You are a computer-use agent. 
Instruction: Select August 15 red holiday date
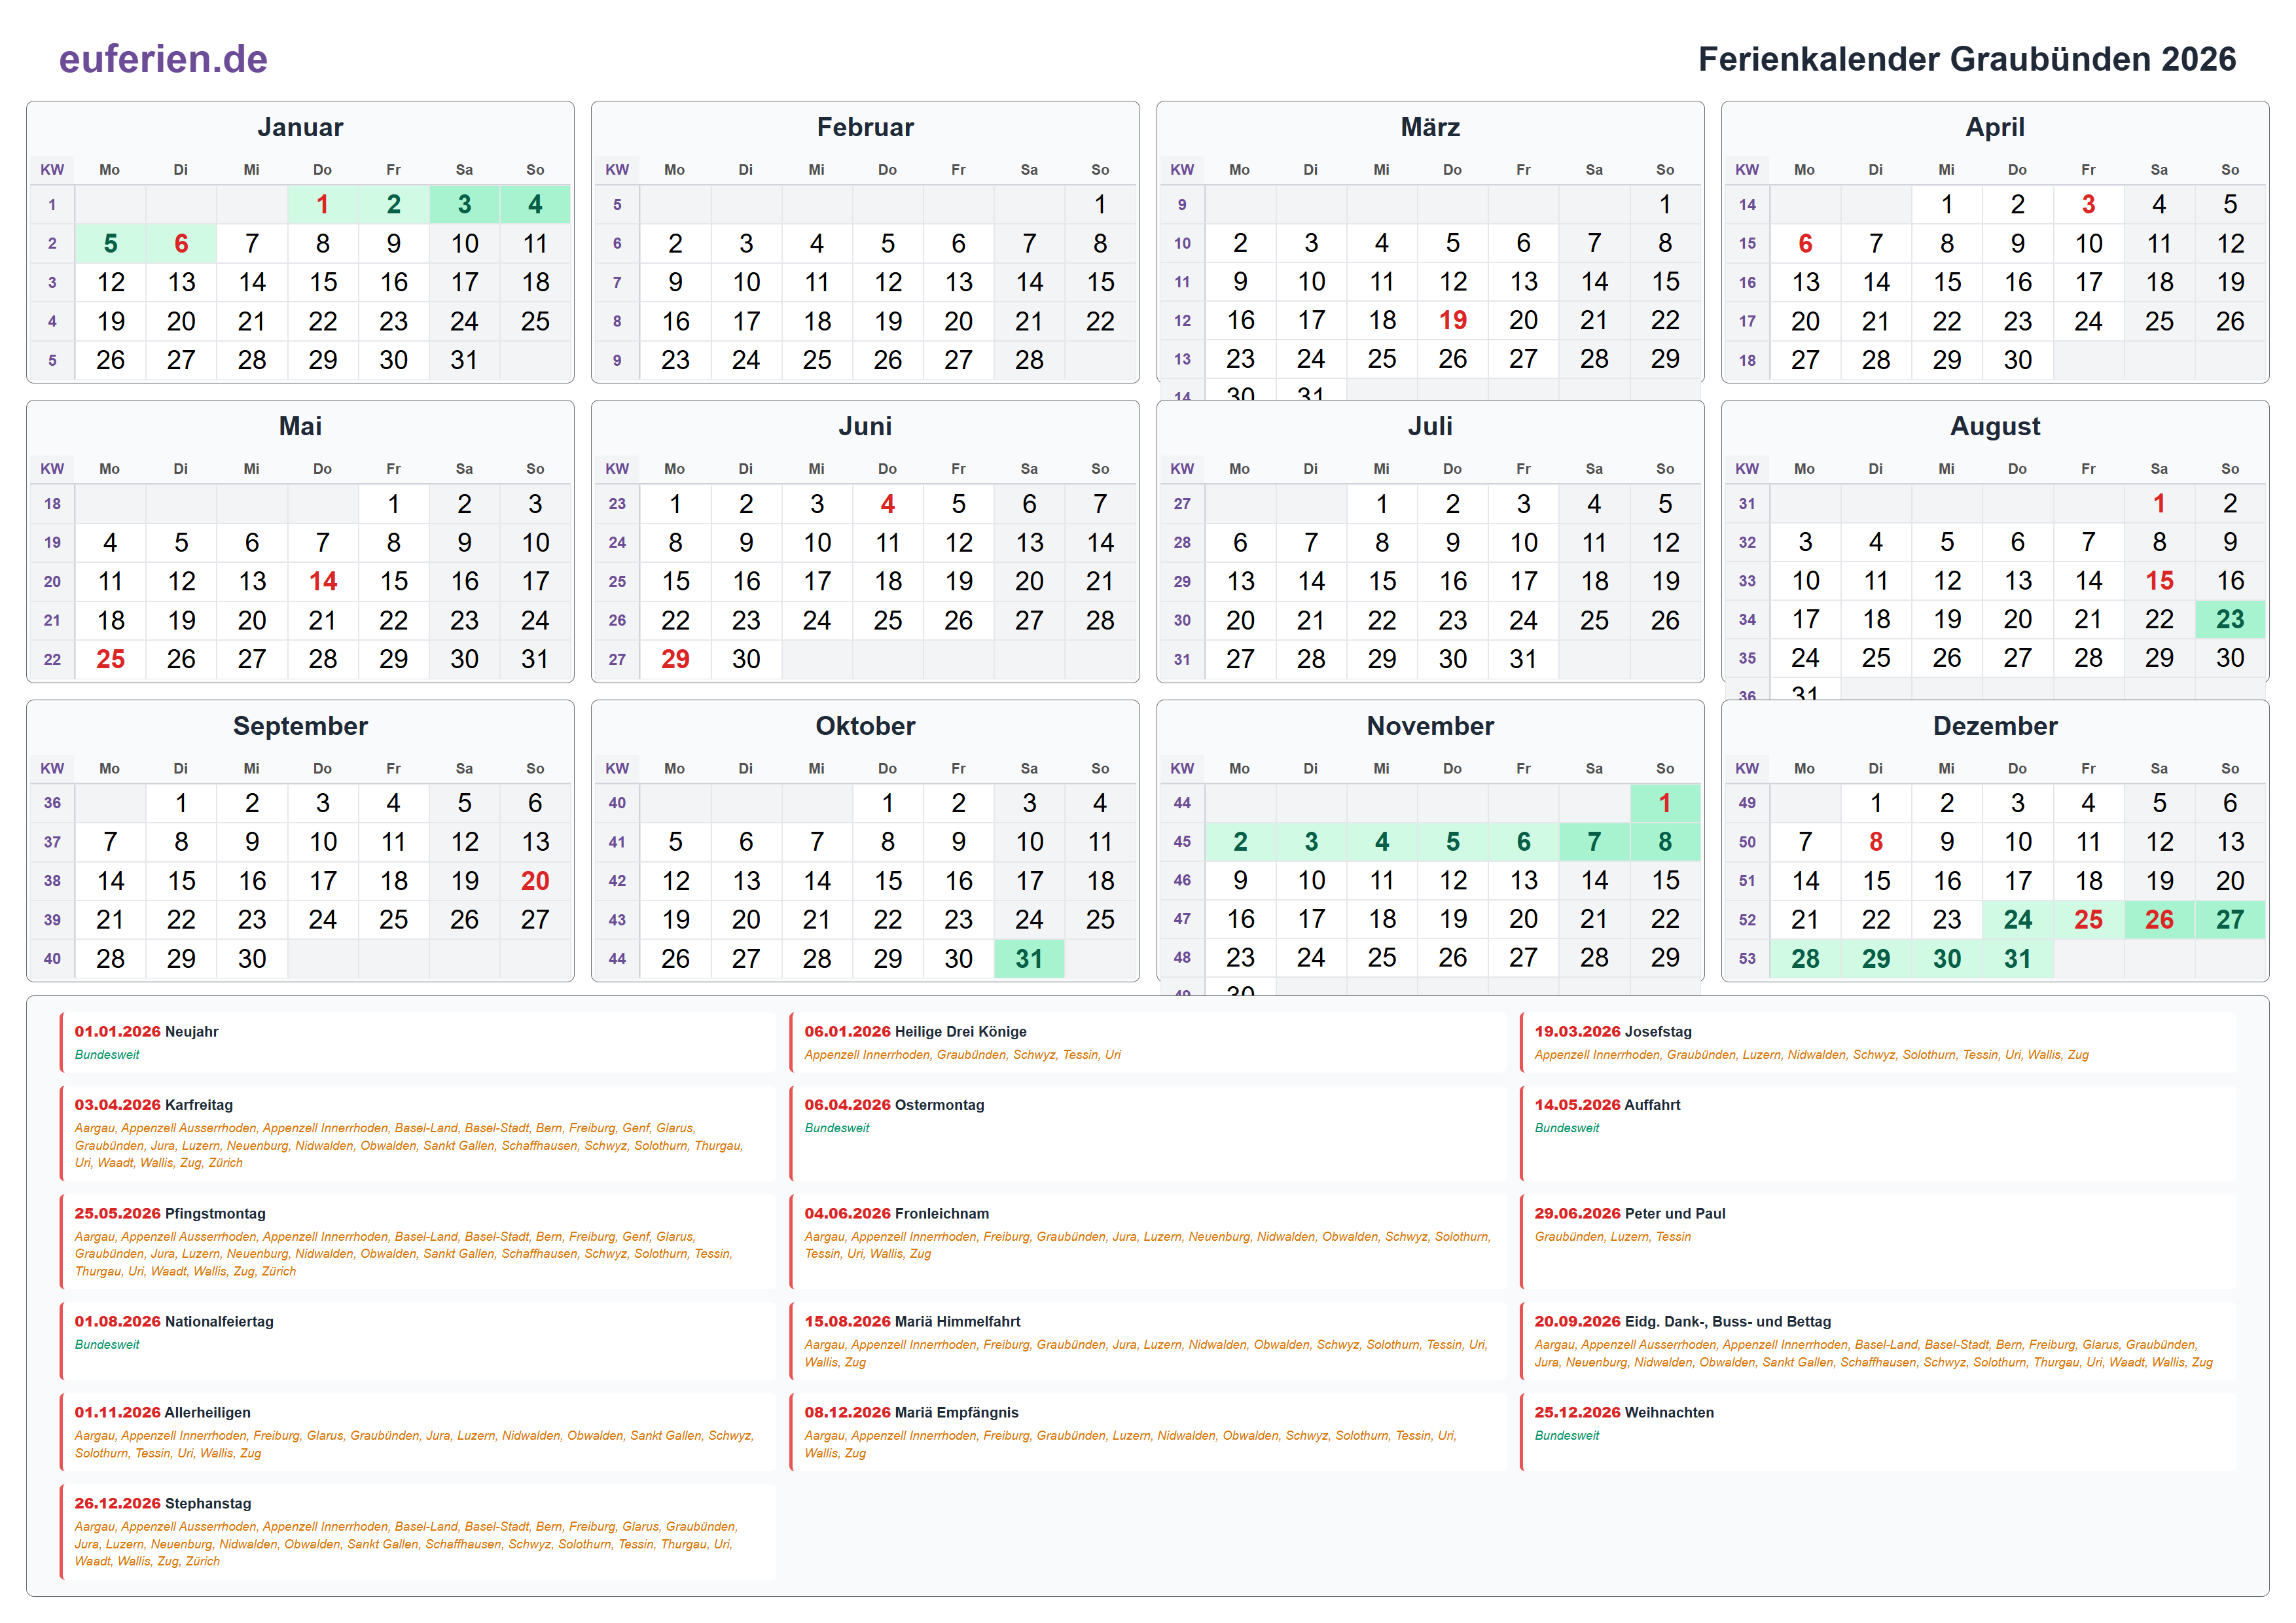click(2159, 581)
